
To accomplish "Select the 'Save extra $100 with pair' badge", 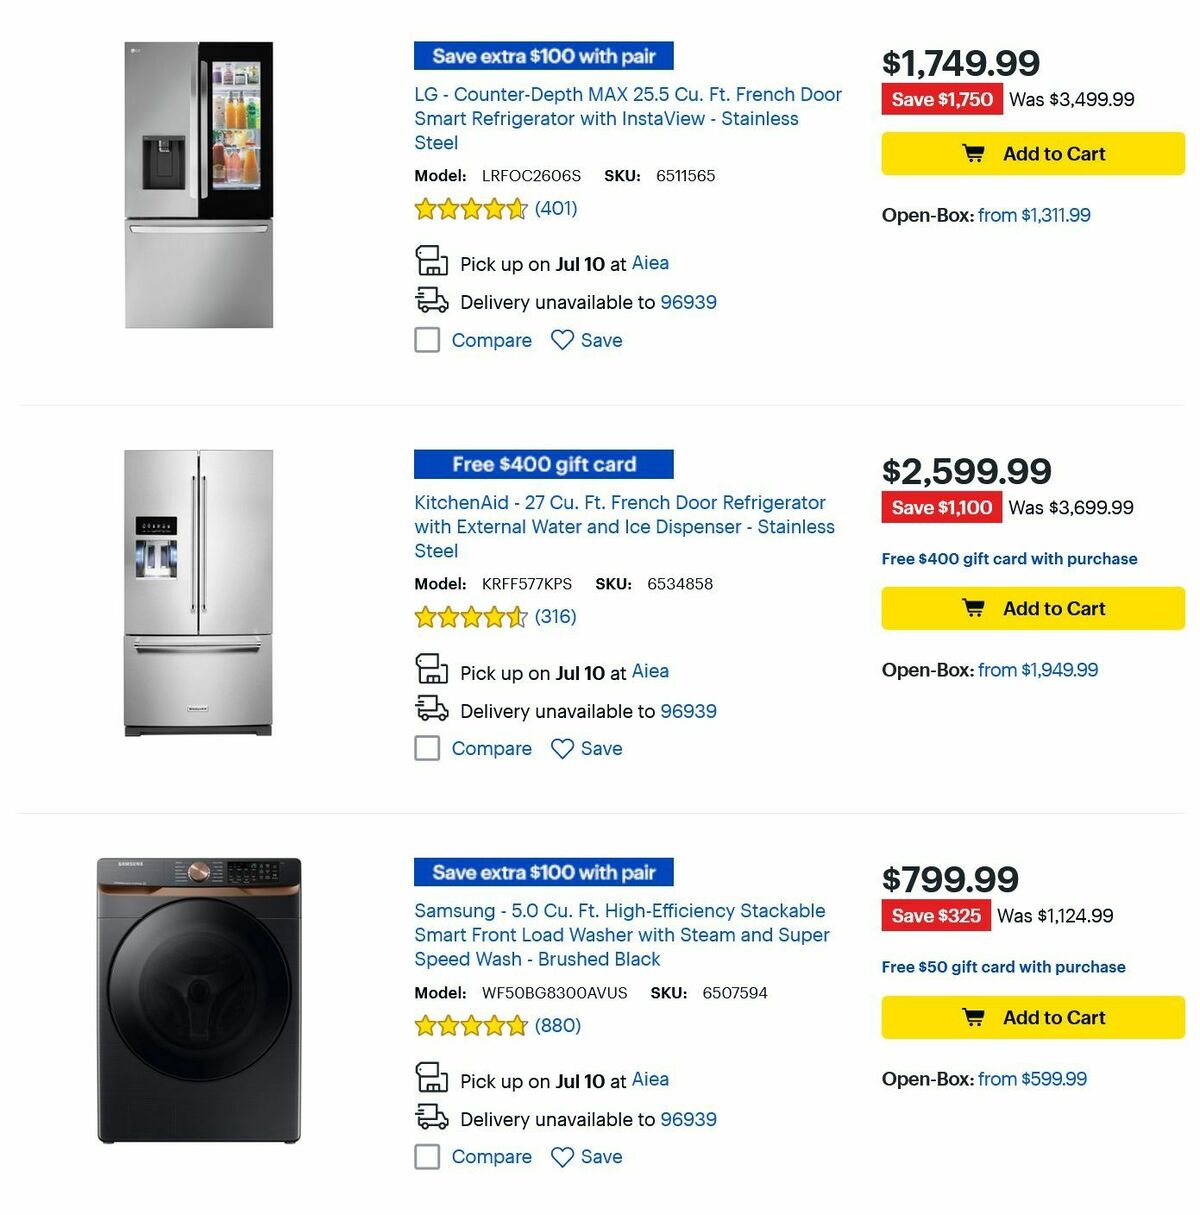I will tap(543, 56).
